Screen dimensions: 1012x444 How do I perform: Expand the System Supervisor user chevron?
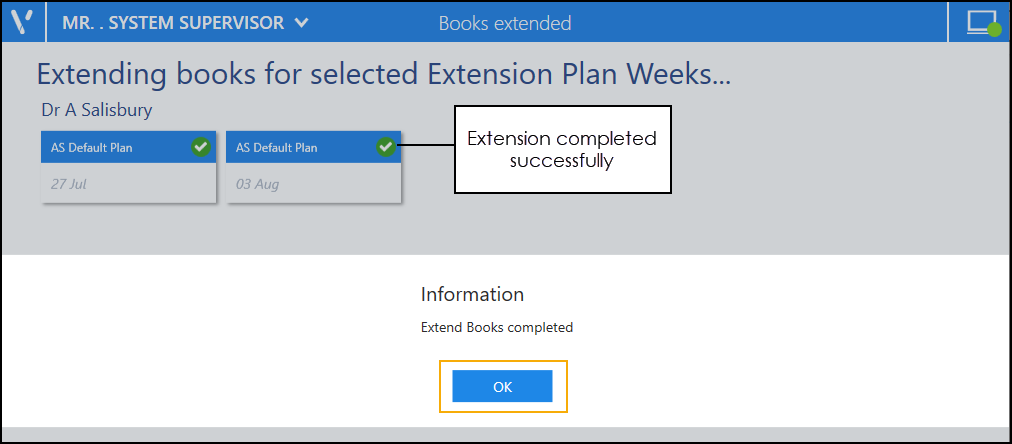click(x=303, y=22)
